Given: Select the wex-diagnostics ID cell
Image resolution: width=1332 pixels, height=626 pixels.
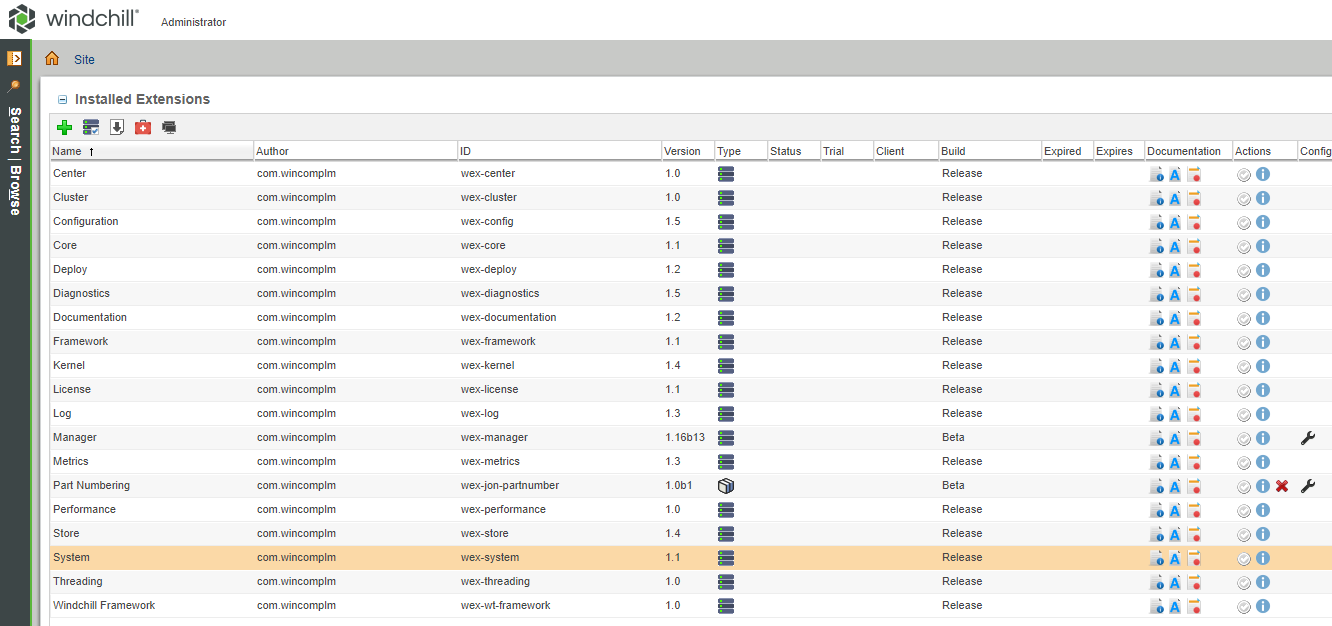Looking at the screenshot, I should click(500, 294).
